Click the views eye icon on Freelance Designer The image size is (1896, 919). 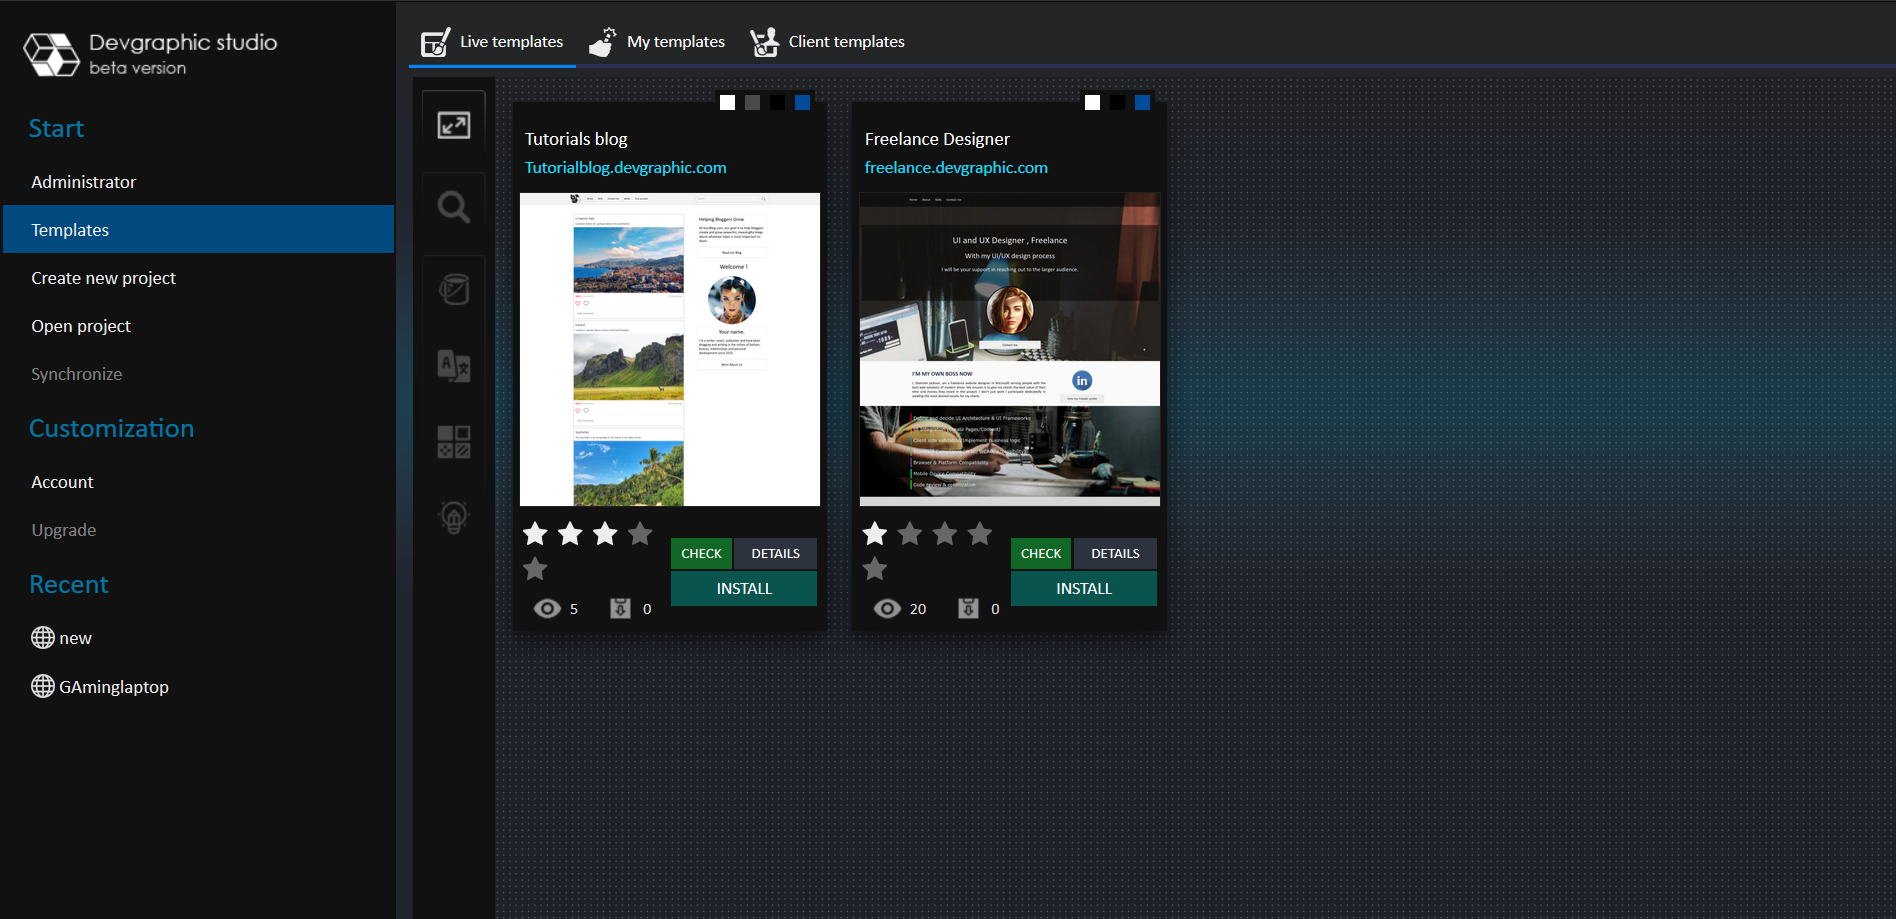pyautogui.click(x=887, y=609)
